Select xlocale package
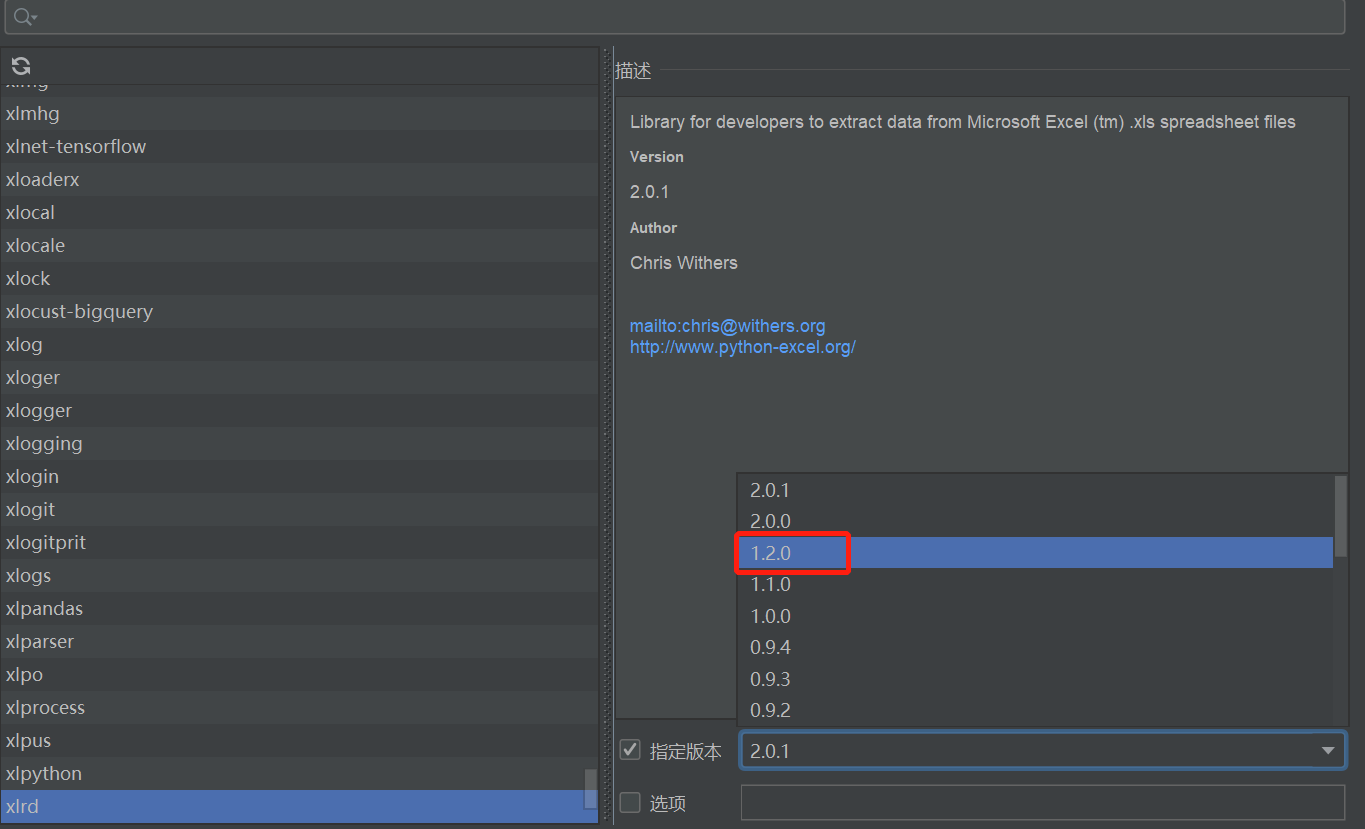 (299, 245)
